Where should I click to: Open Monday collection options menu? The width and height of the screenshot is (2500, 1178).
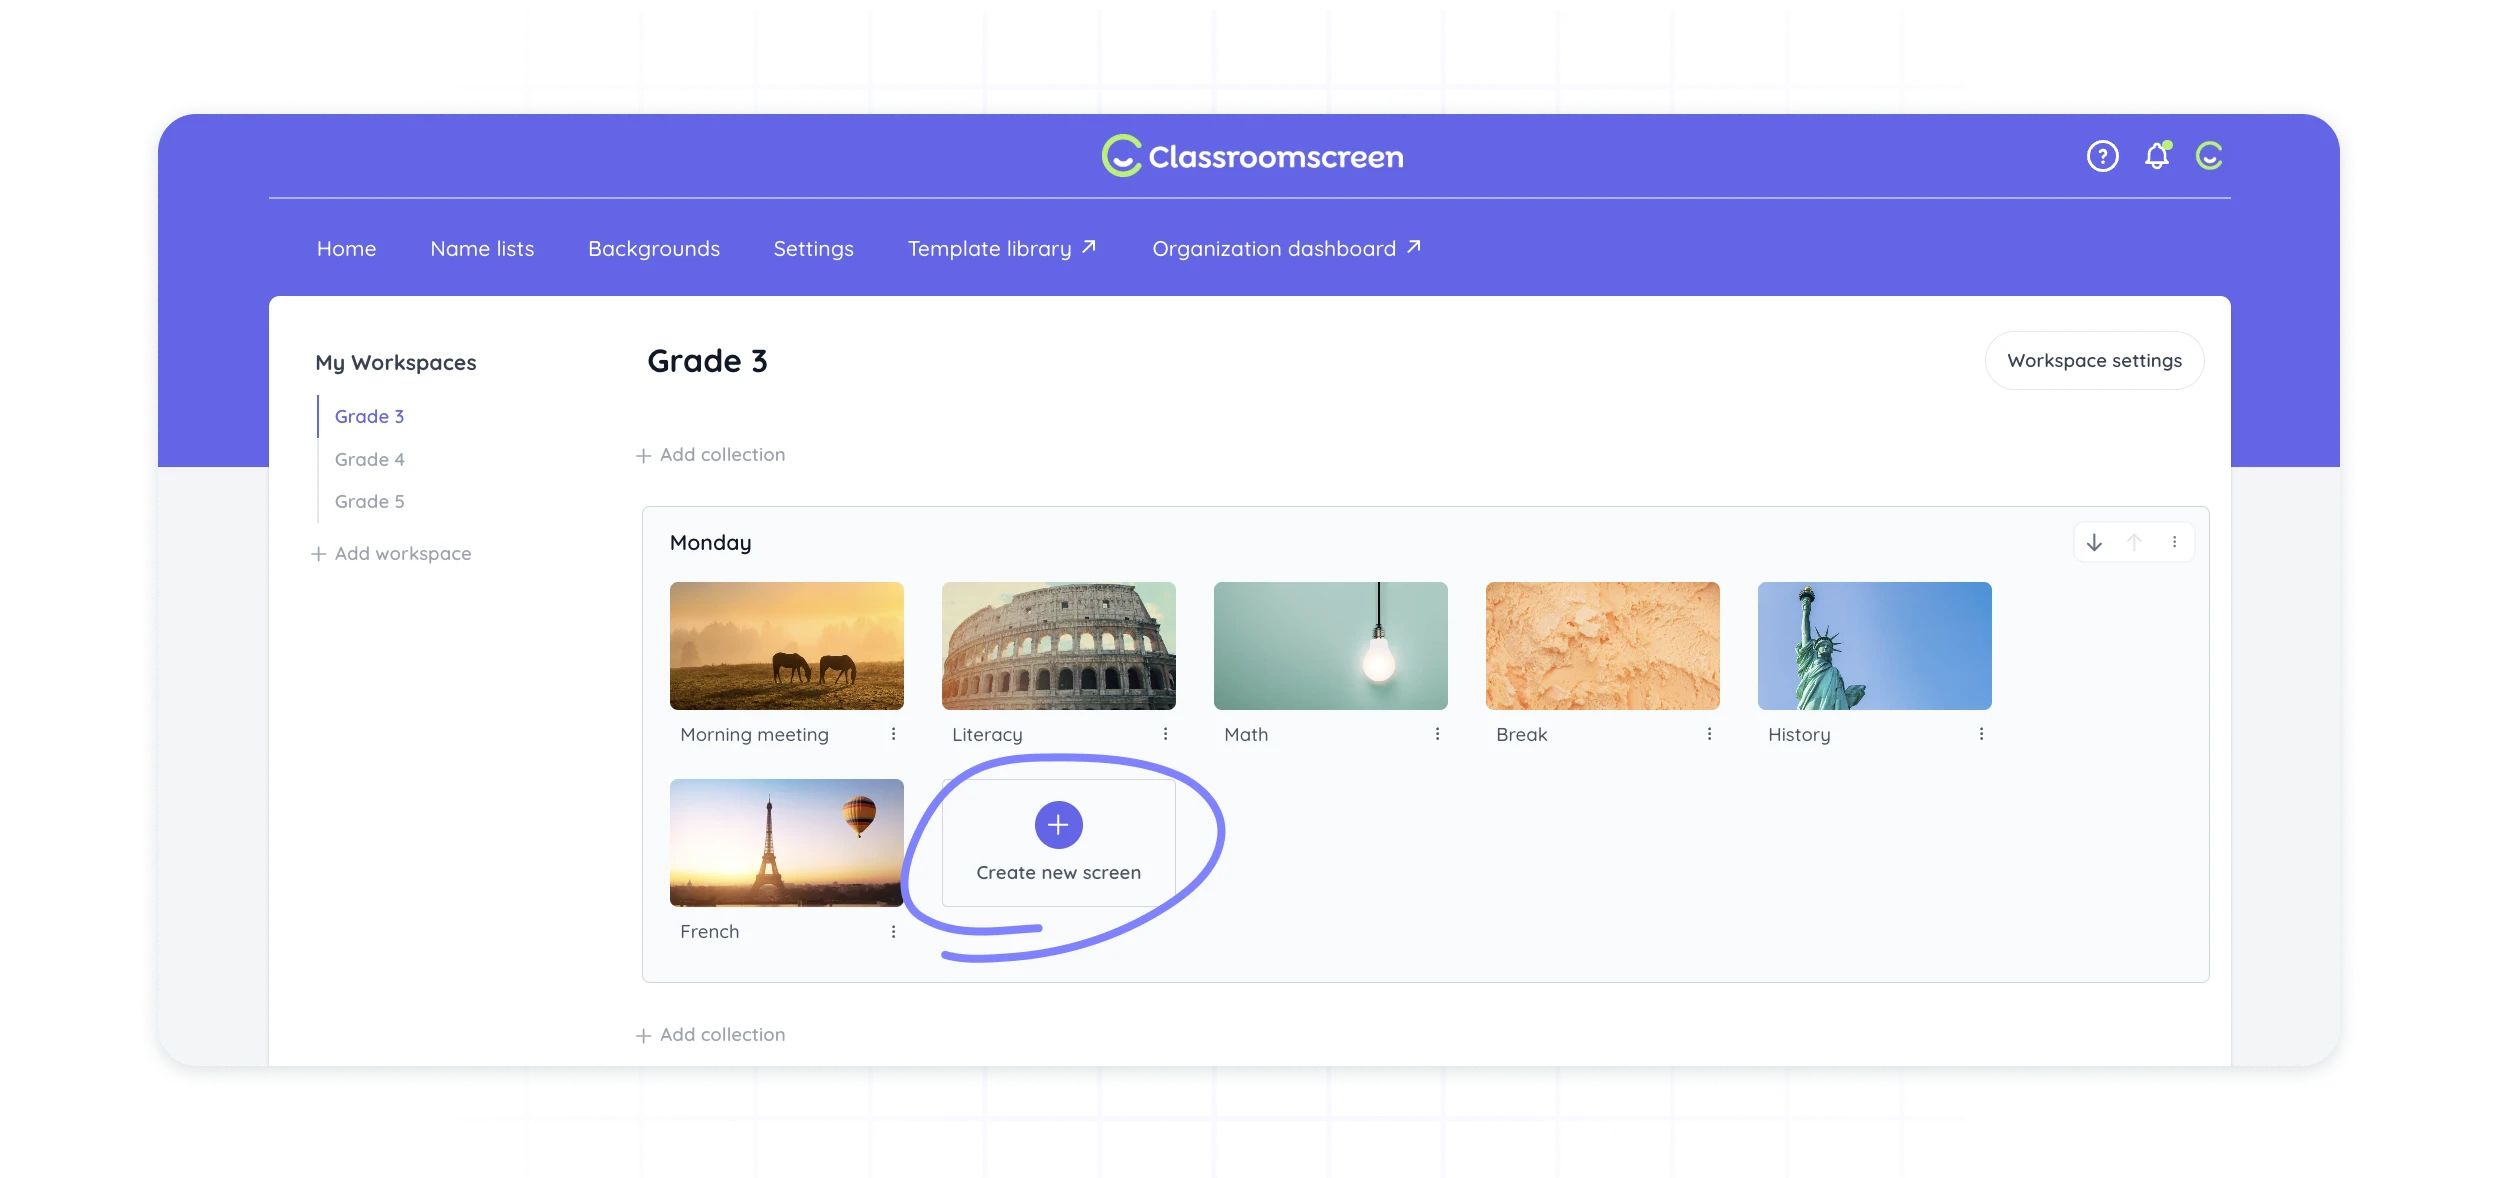click(x=2174, y=542)
